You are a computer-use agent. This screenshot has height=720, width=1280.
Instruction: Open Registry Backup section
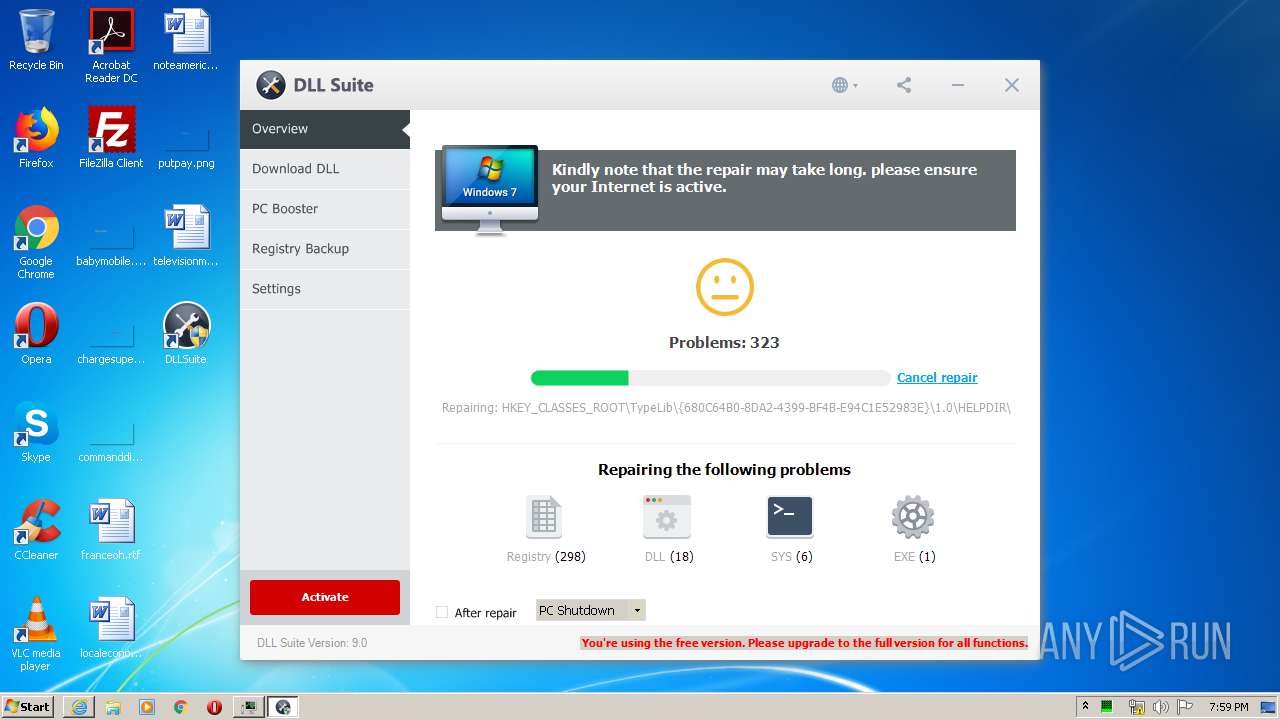pyautogui.click(x=325, y=249)
